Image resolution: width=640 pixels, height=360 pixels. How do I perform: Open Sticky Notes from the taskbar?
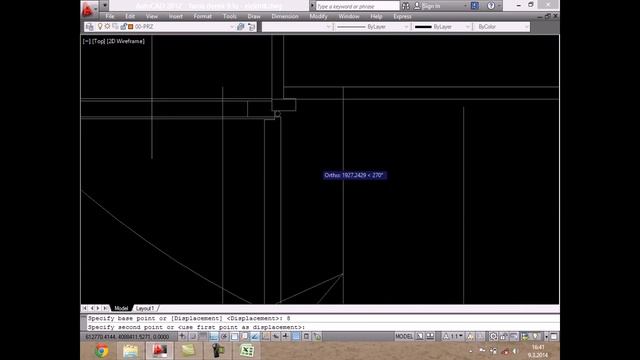[188, 351]
